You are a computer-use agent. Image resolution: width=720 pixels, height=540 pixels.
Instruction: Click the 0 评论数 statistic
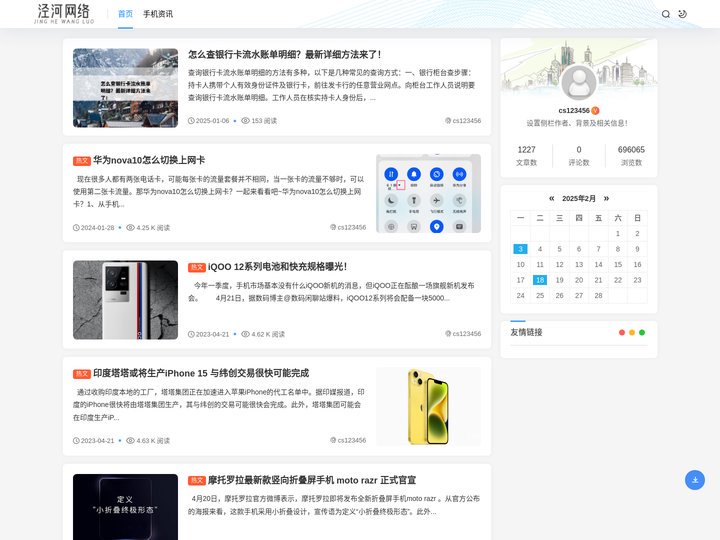(x=579, y=156)
